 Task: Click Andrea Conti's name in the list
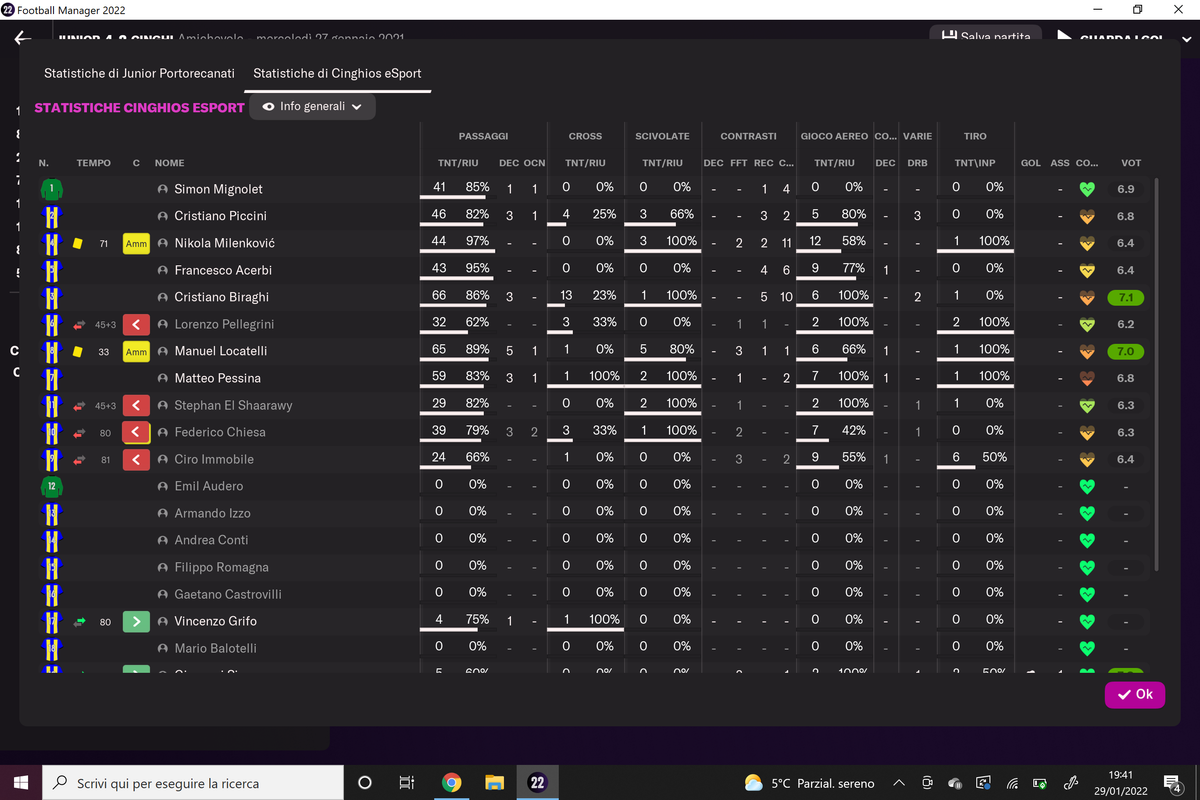(x=210, y=540)
